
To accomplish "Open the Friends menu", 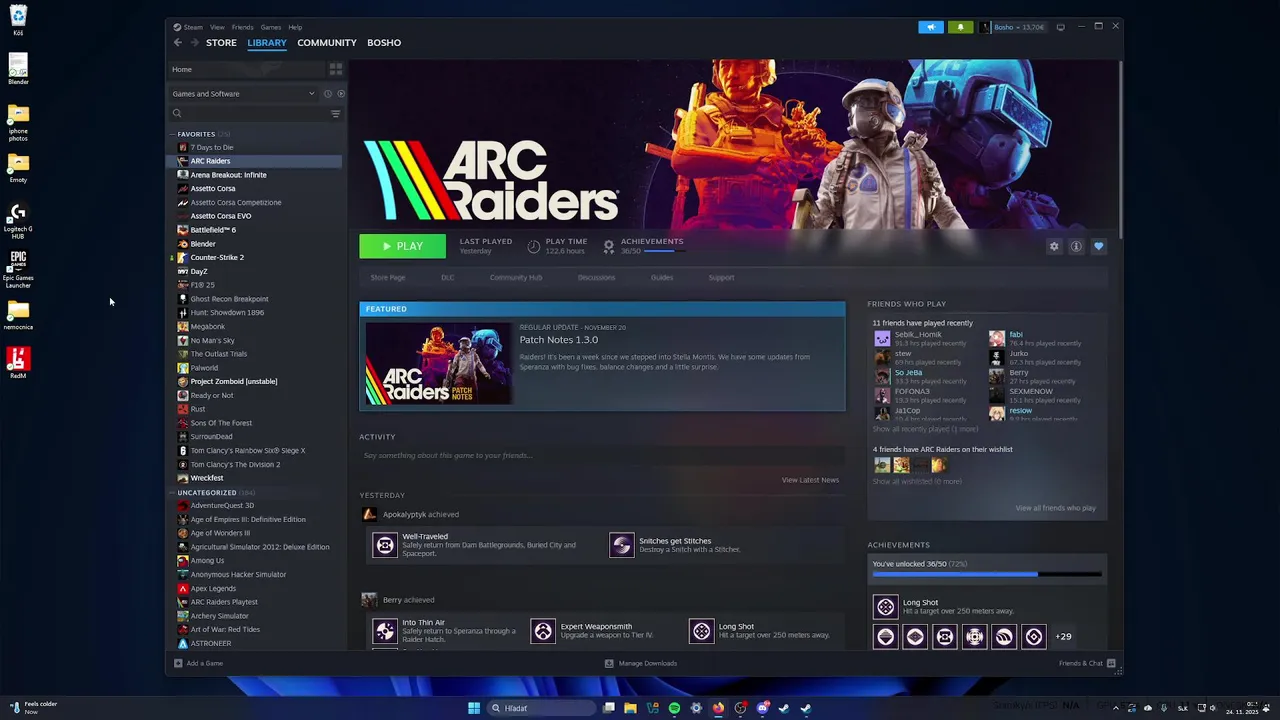I will click(x=243, y=27).
